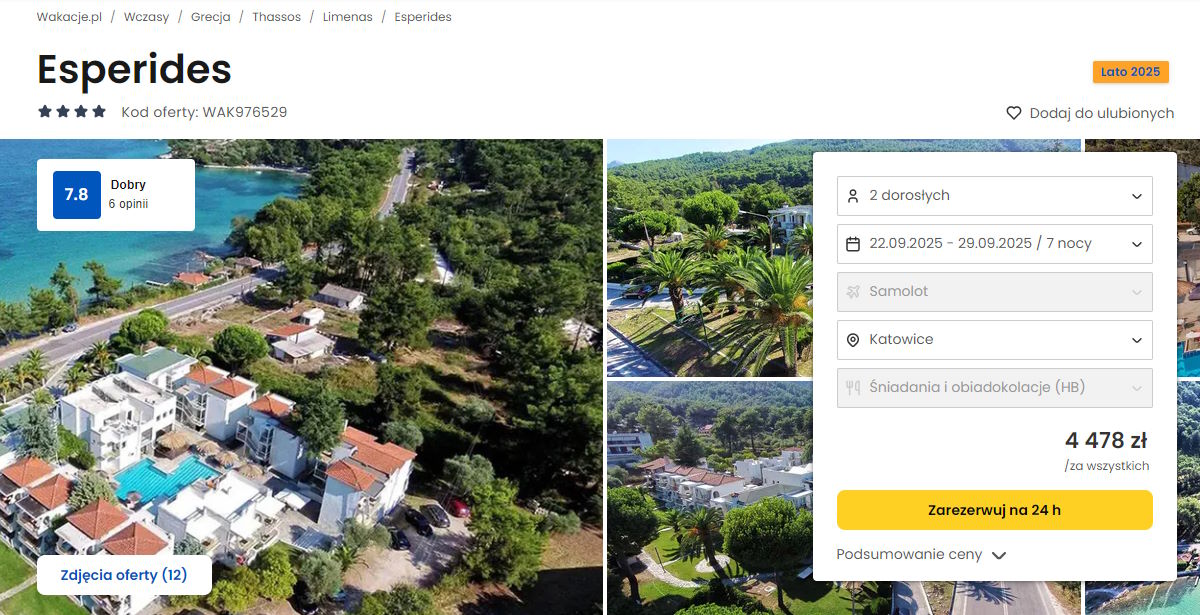The height and width of the screenshot is (615, 1200).
Task: Click the location pin icon by Katowice
Action: pos(853,340)
